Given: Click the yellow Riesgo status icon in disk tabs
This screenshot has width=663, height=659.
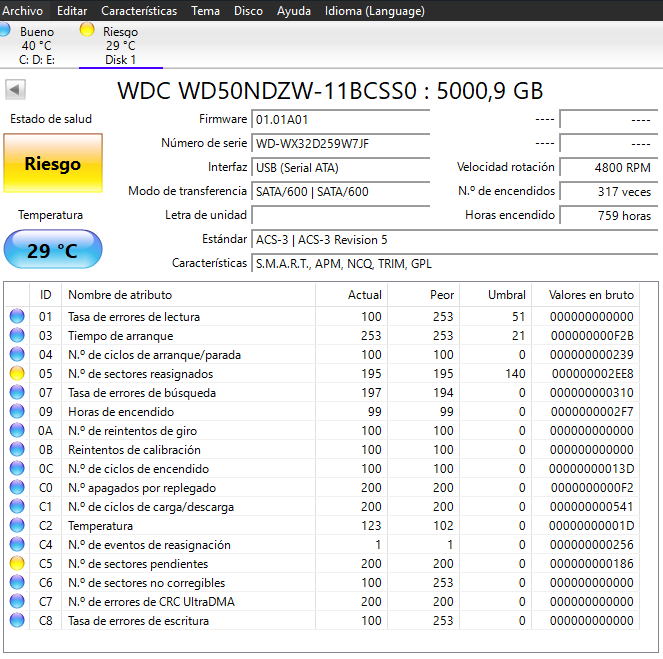Looking at the screenshot, I should (87, 30).
